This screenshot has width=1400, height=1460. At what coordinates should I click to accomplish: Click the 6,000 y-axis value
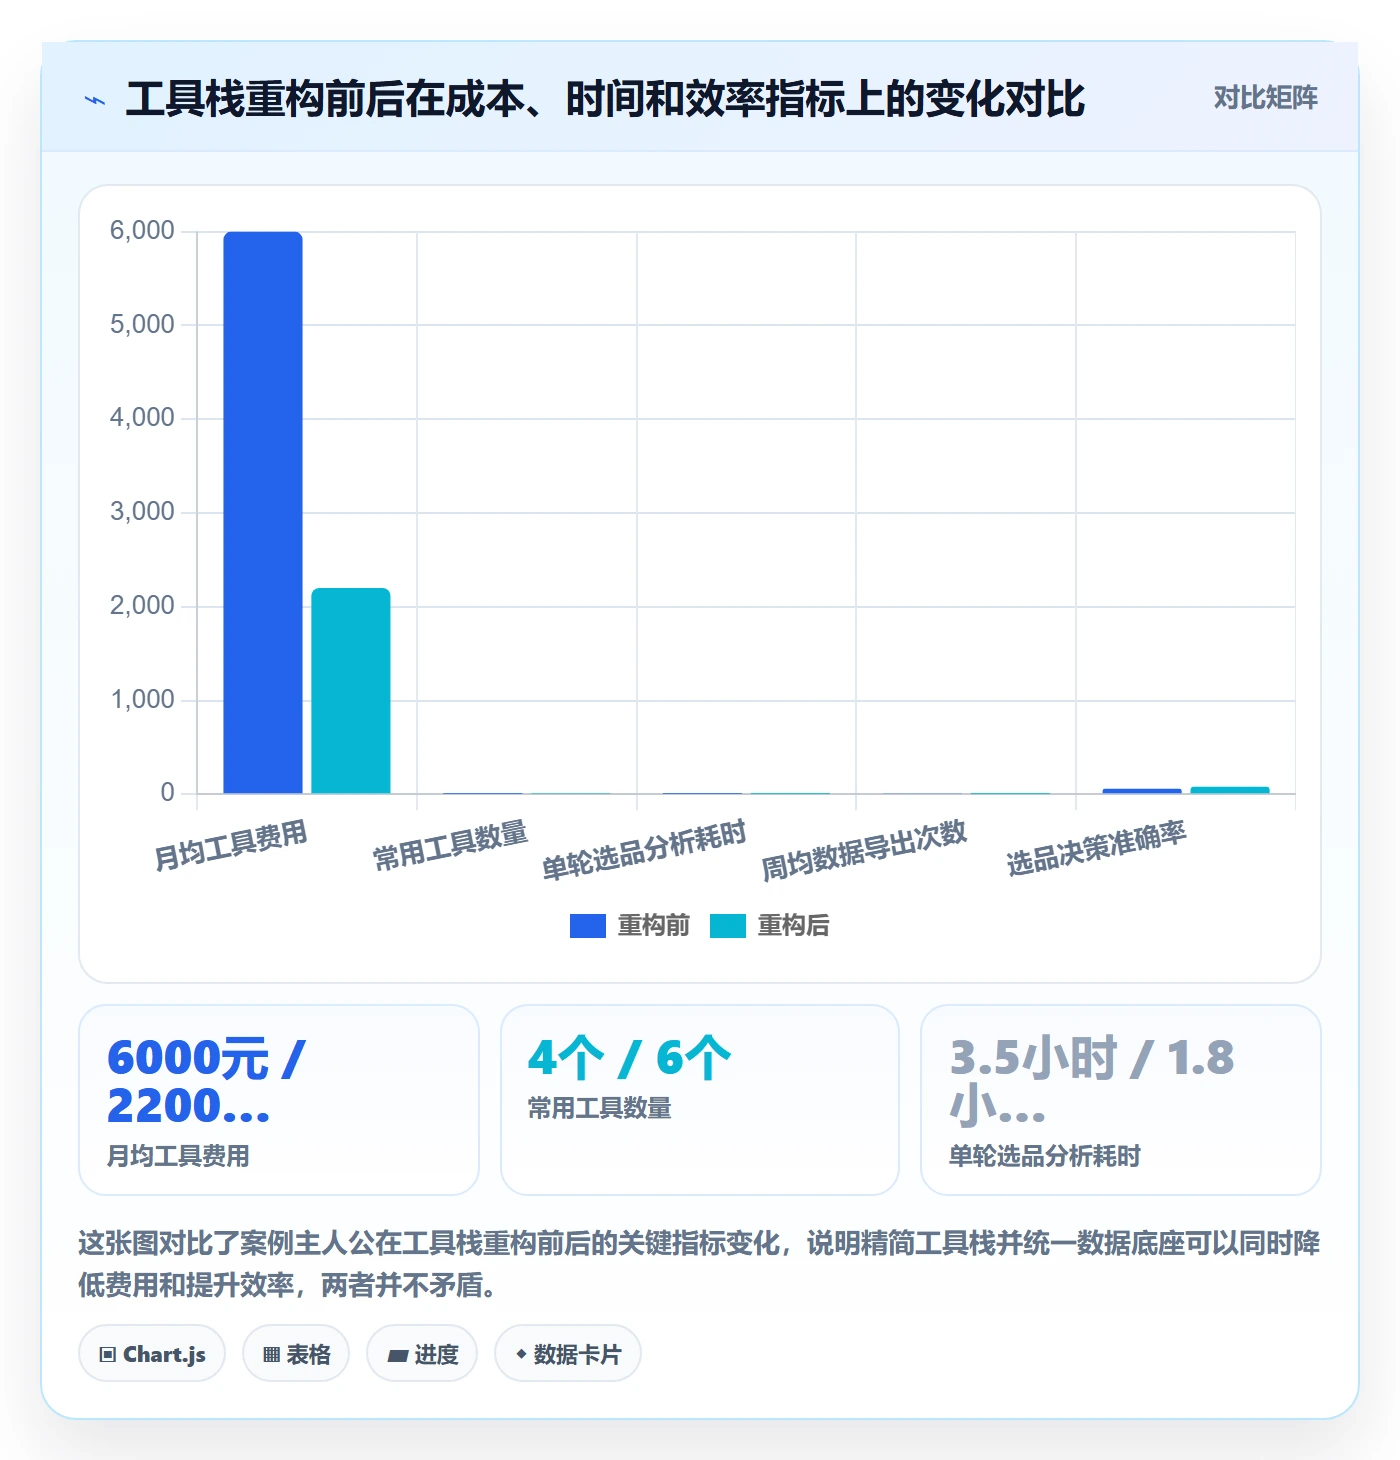(142, 231)
